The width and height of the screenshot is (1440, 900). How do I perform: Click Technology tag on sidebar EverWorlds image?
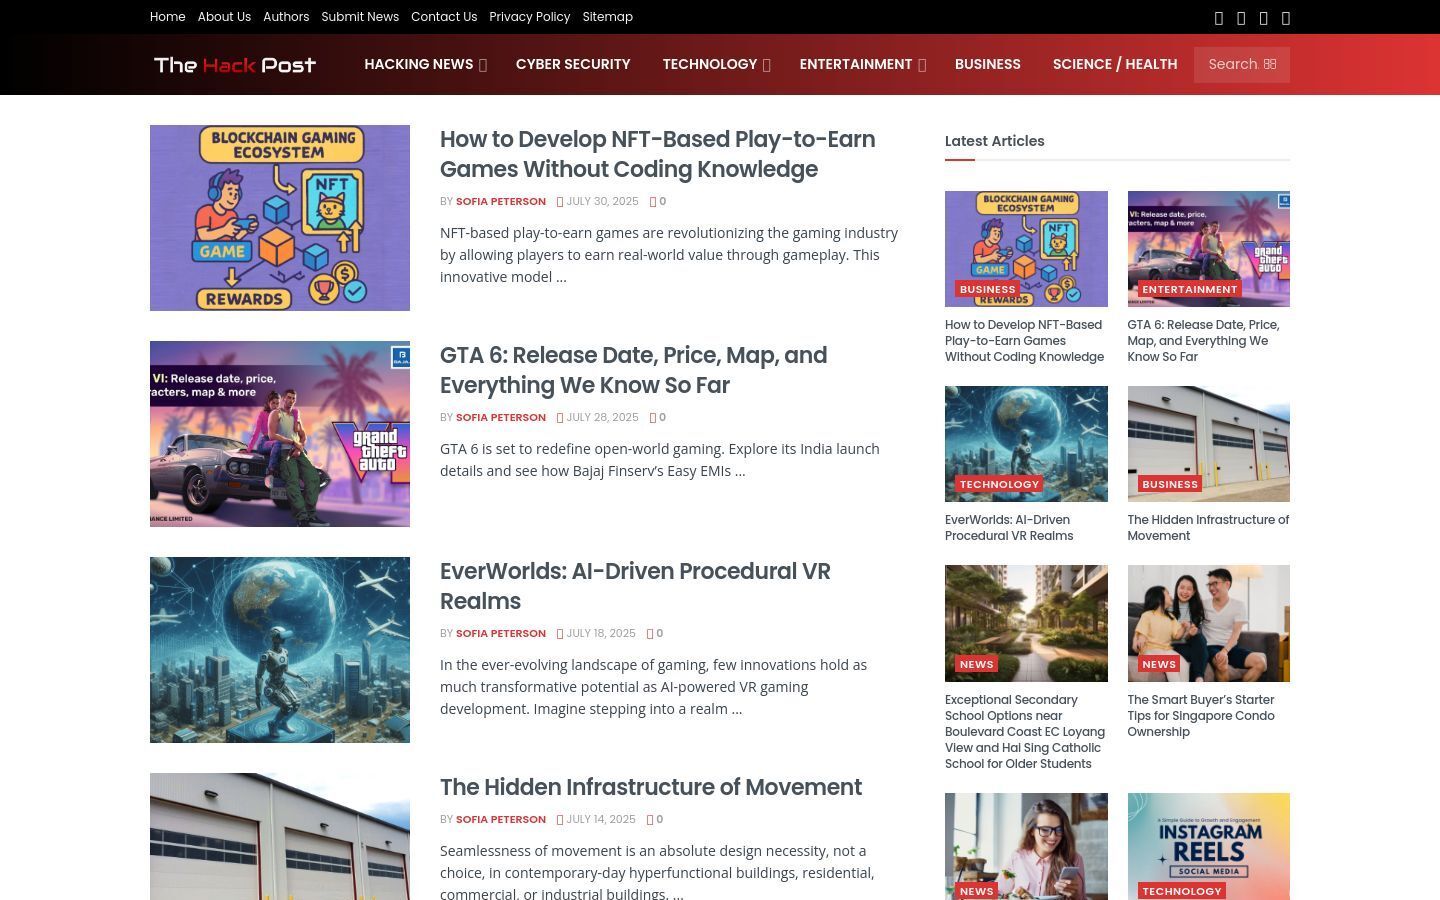(1000, 484)
